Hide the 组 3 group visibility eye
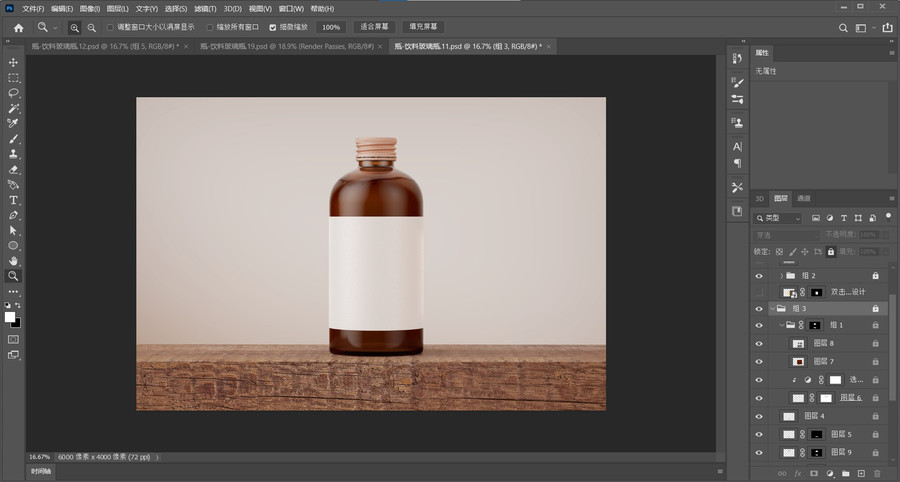 click(x=759, y=309)
